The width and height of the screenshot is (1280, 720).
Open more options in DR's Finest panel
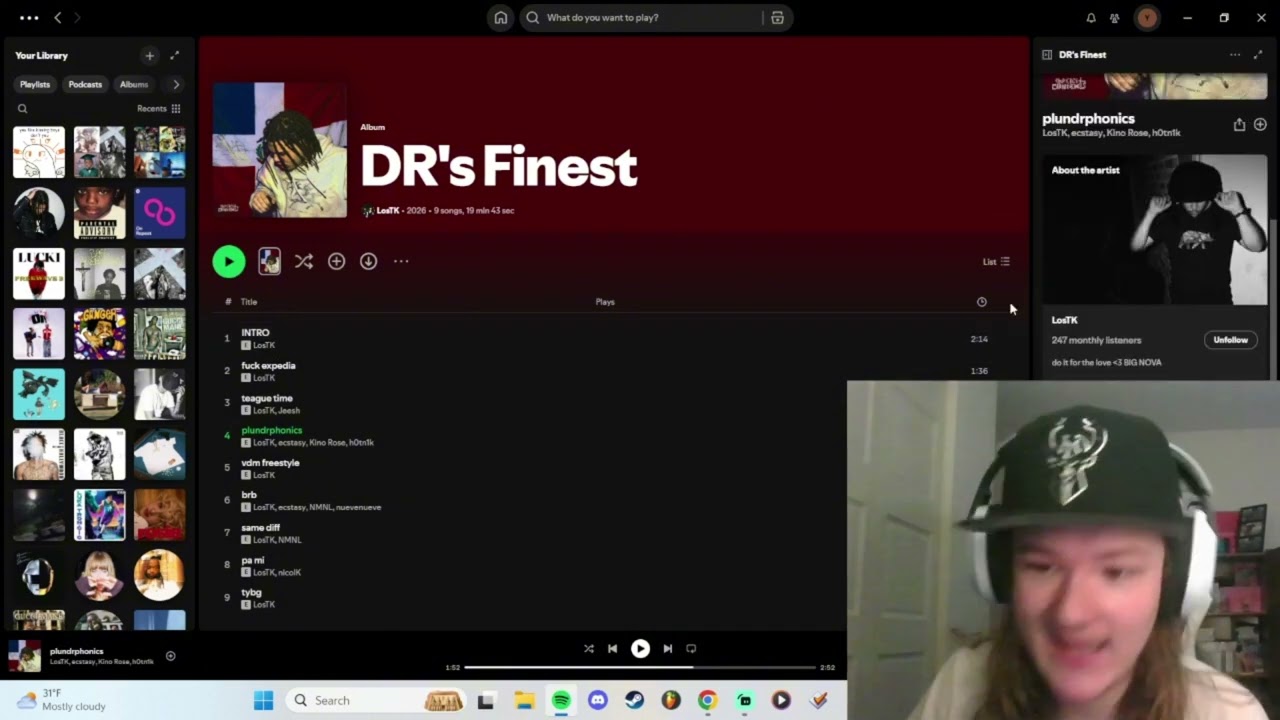[x=1235, y=55]
